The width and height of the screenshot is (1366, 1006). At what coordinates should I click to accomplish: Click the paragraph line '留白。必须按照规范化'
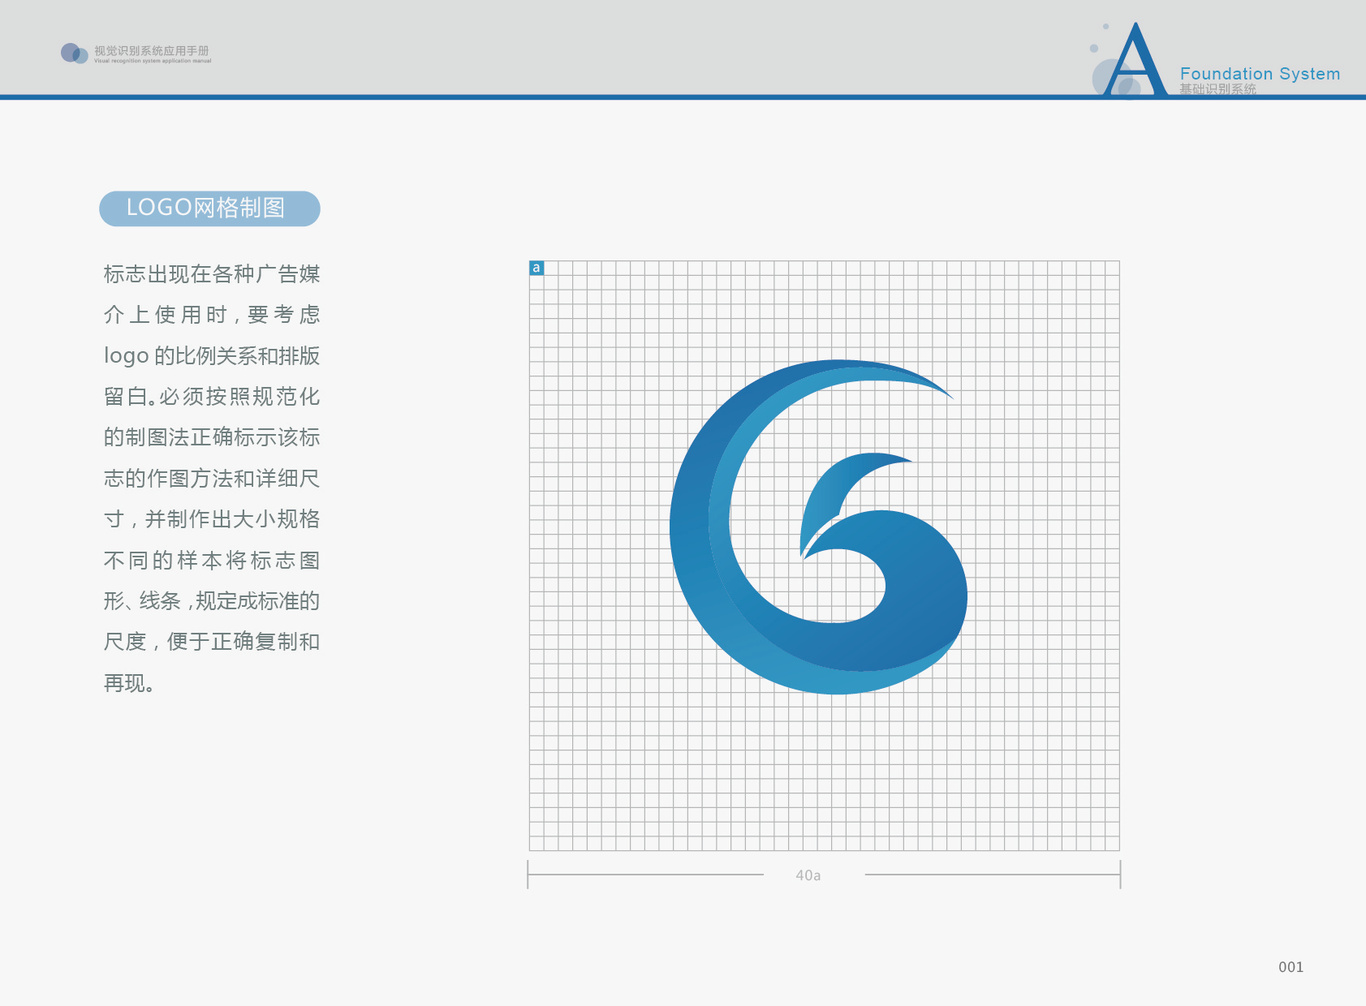(212, 396)
